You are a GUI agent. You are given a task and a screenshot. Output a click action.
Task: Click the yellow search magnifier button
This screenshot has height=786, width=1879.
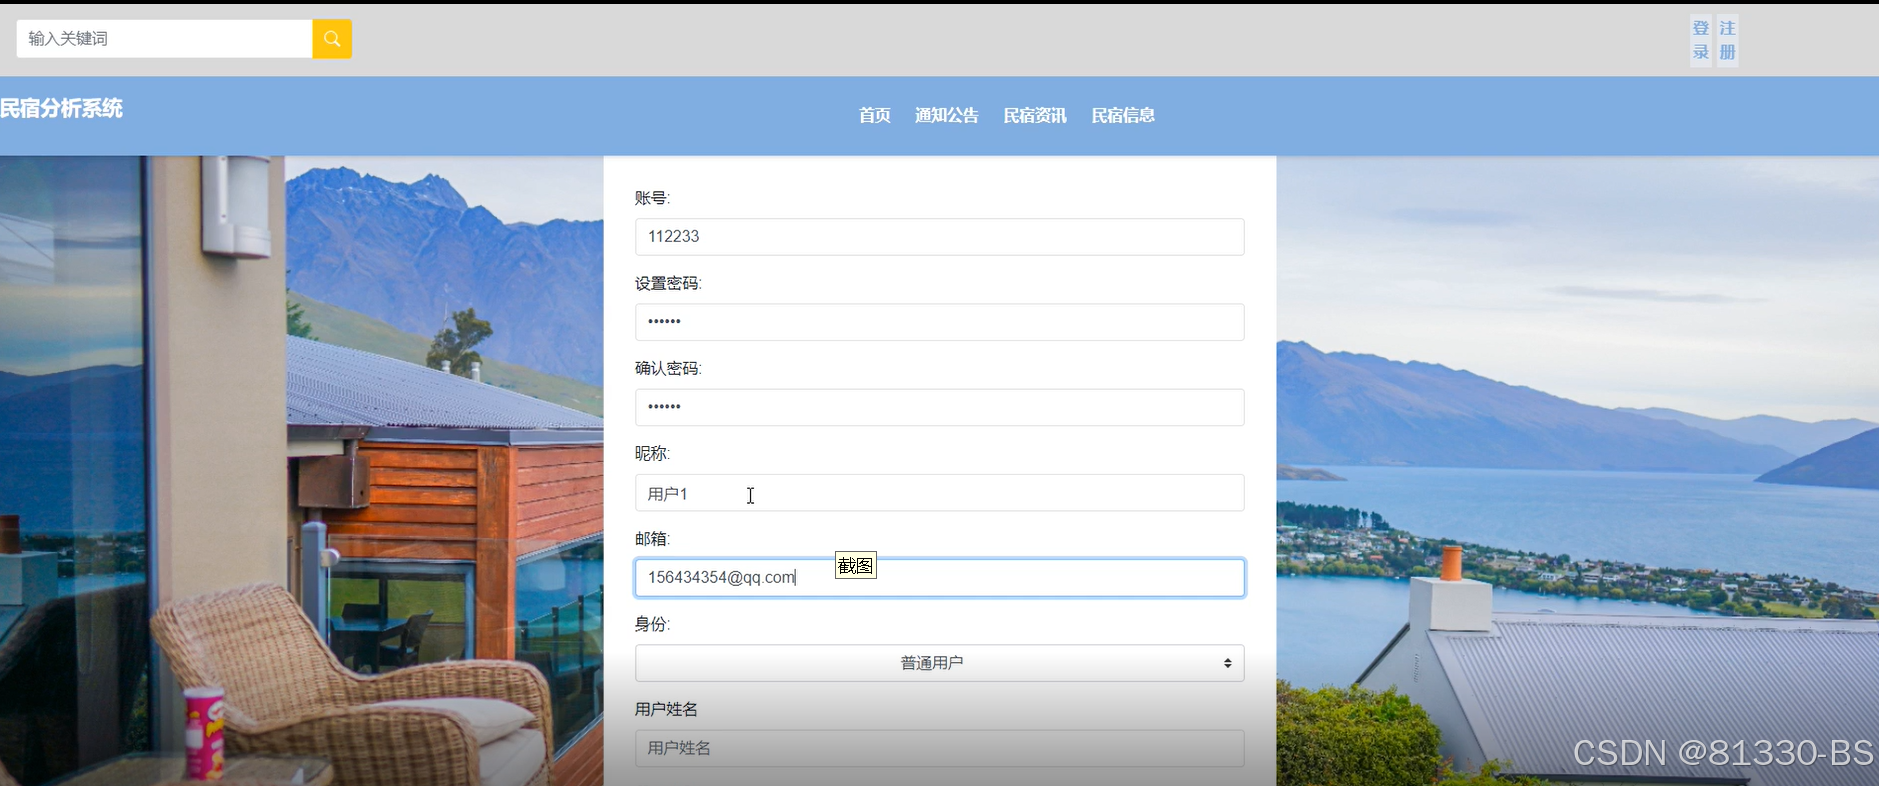pyautogui.click(x=332, y=39)
